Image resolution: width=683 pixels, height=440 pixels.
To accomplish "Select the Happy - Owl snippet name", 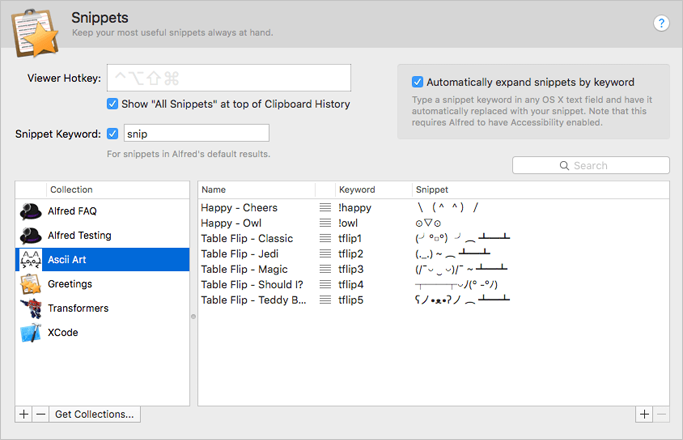I will pos(231,223).
